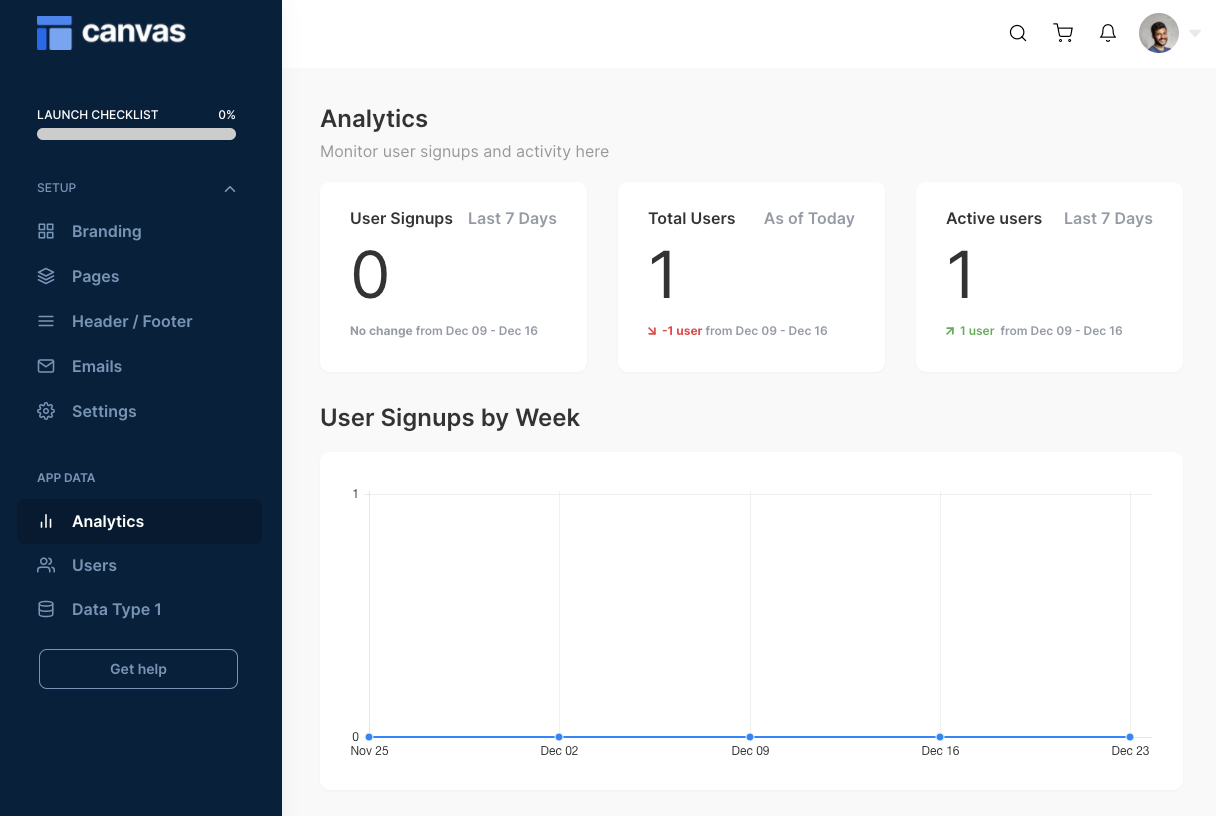The height and width of the screenshot is (816, 1216).
Task: Open the user avatar menu
Action: (1158, 33)
